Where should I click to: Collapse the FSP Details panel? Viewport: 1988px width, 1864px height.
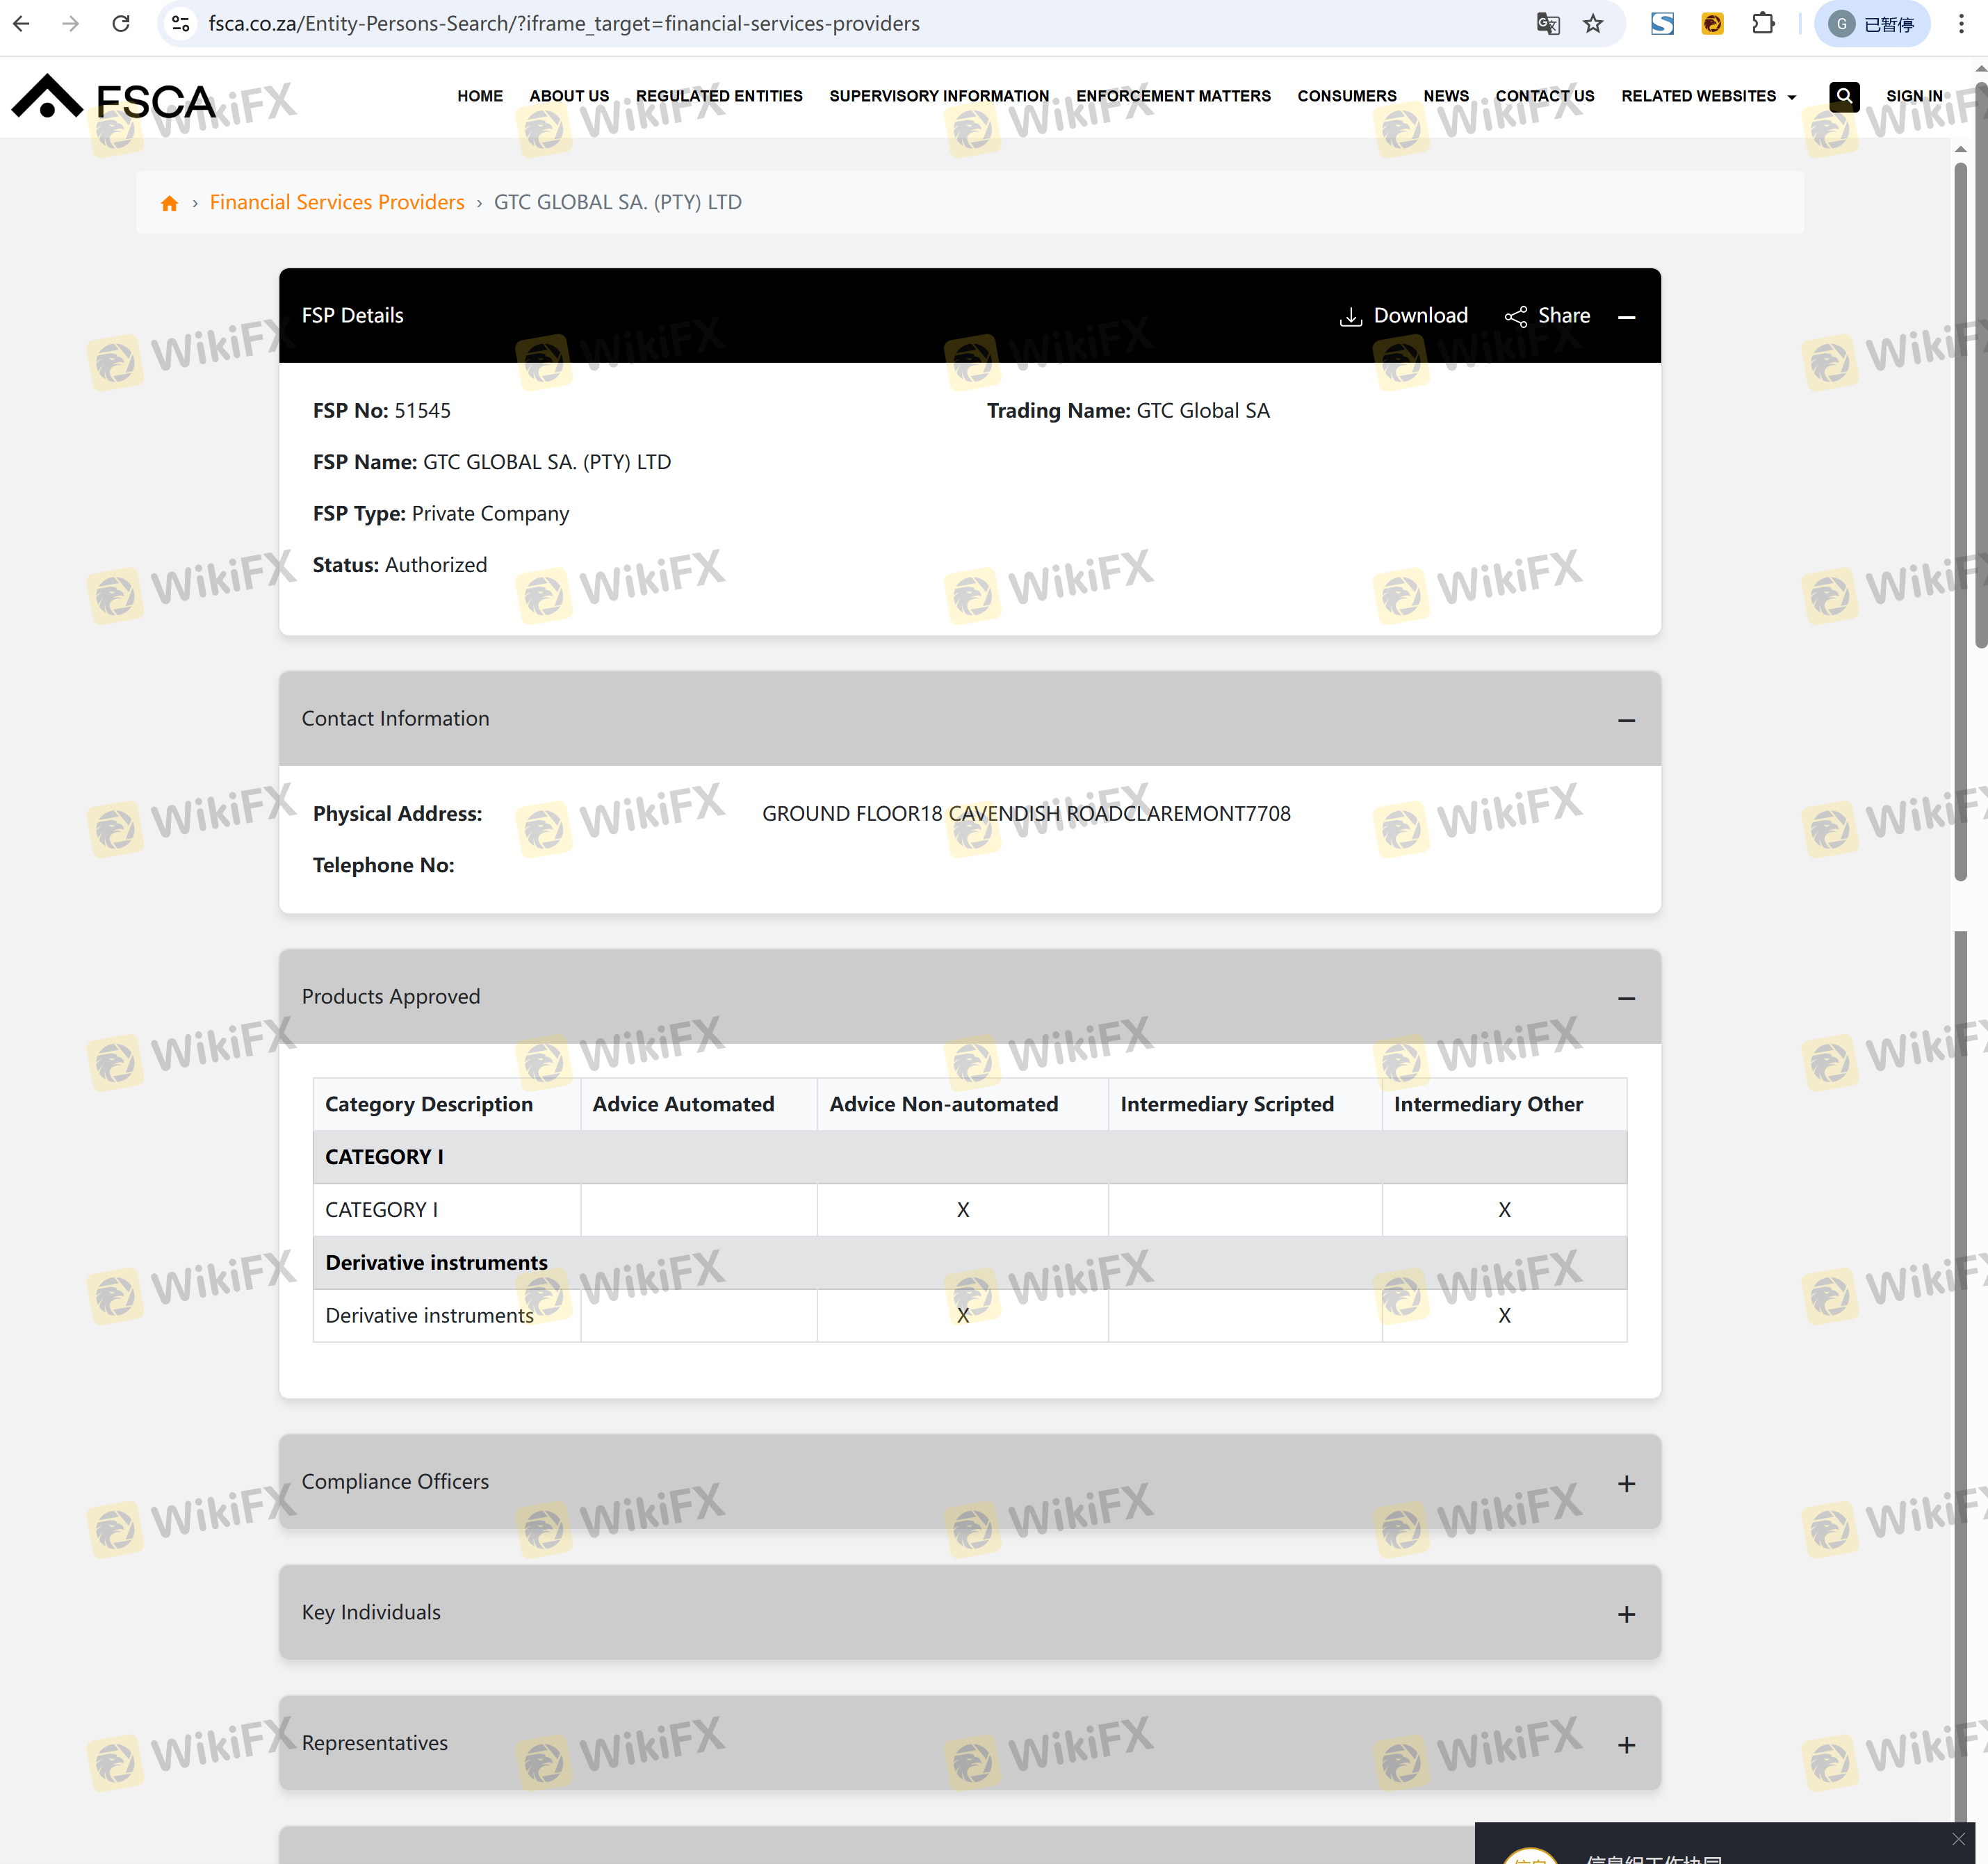(1626, 317)
